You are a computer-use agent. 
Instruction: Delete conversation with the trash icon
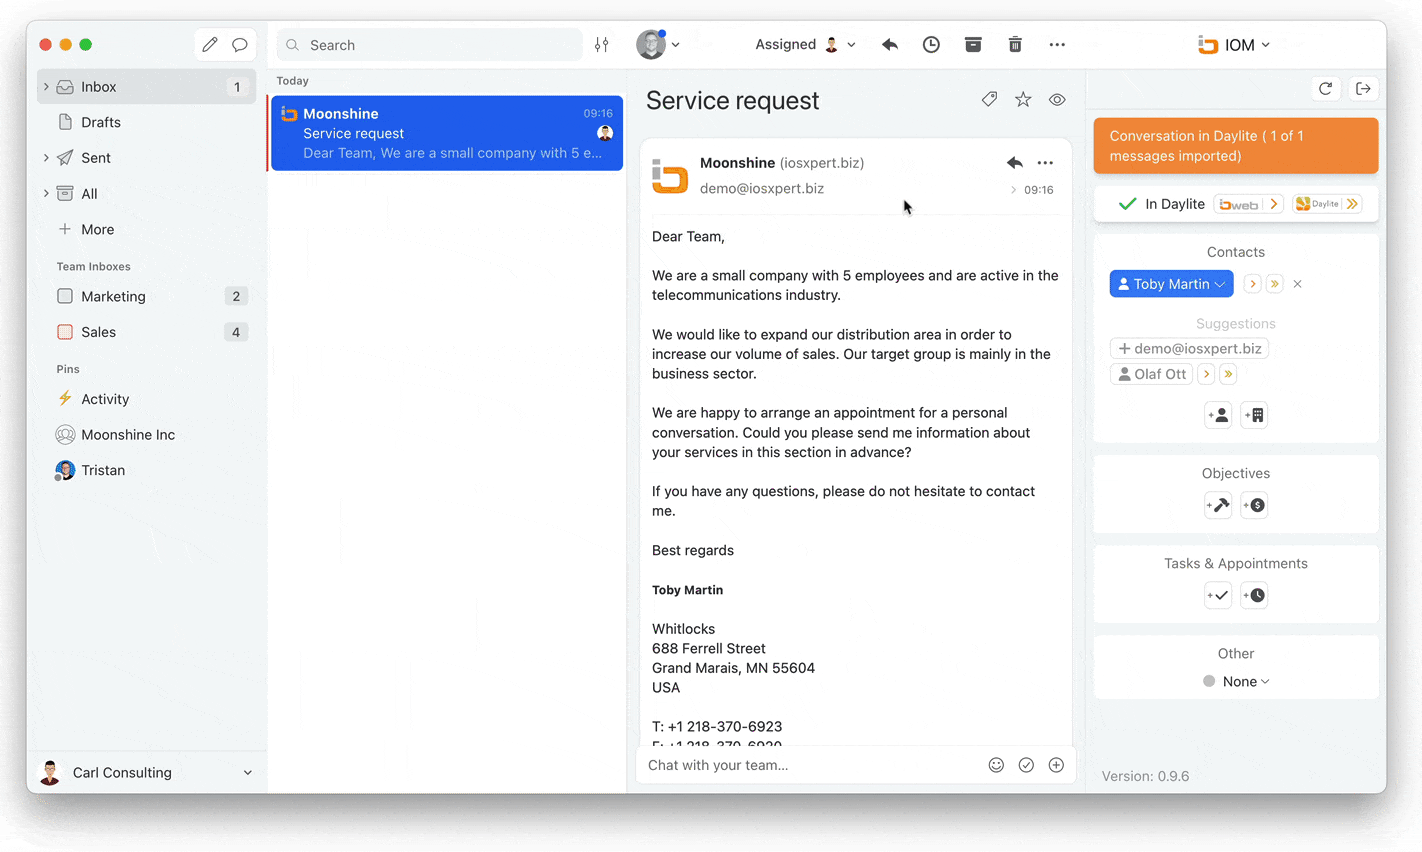[1015, 45]
